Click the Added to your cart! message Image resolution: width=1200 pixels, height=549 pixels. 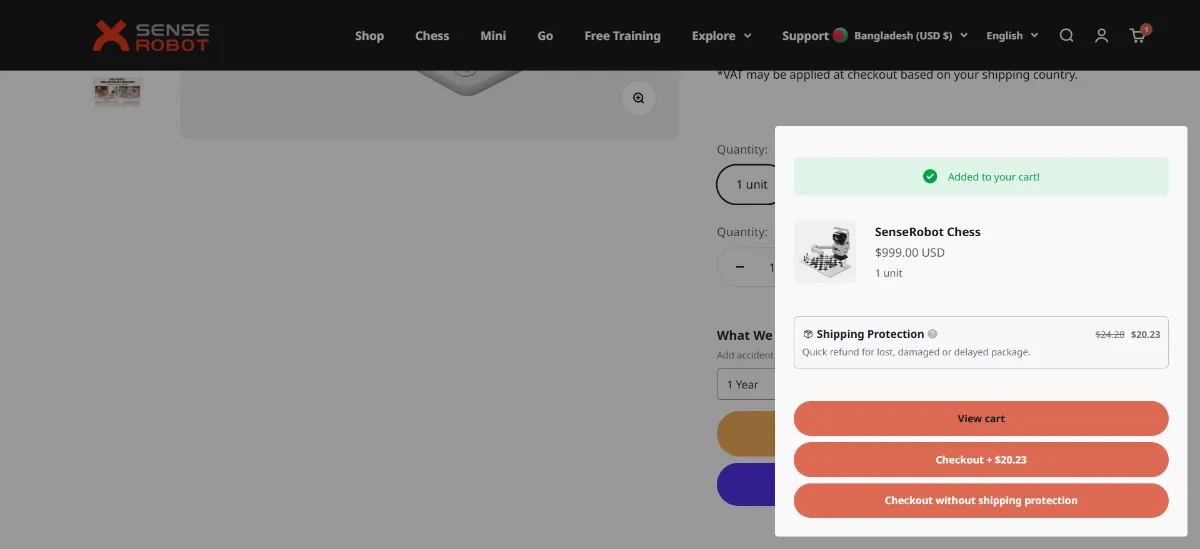point(994,177)
